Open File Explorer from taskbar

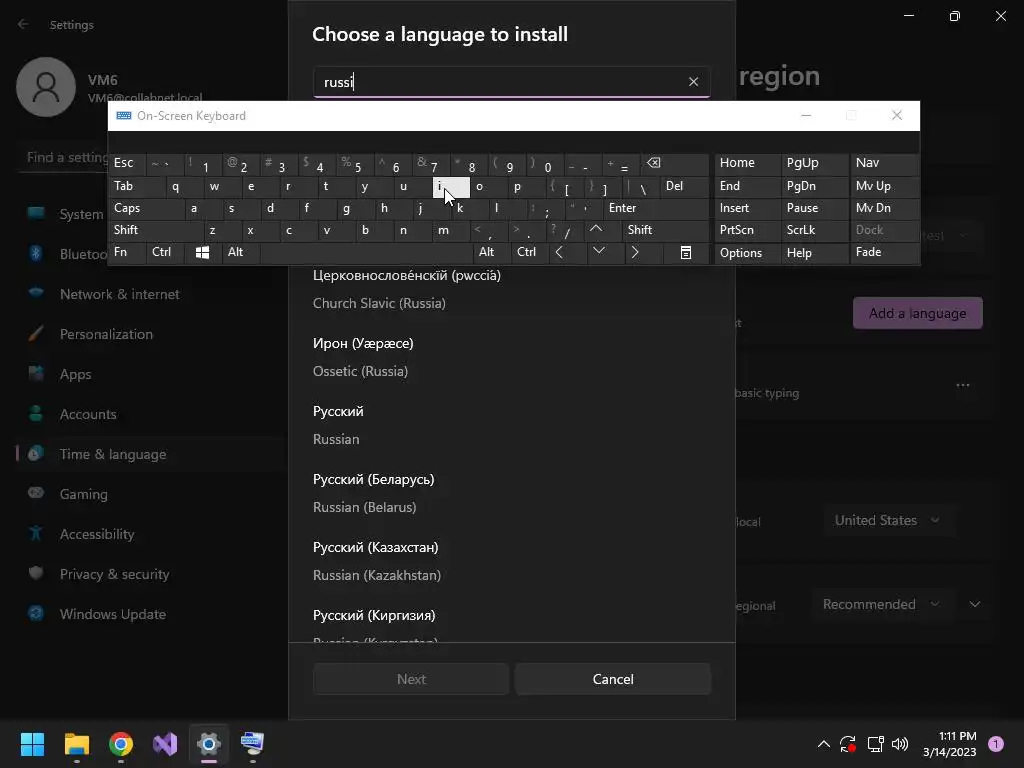76,744
